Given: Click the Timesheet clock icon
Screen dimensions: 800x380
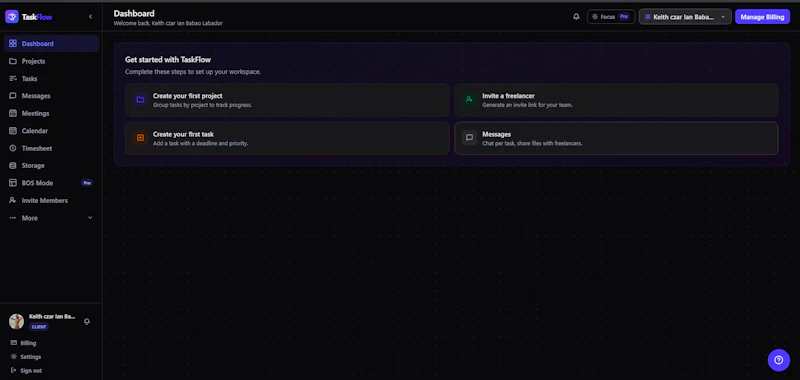Looking at the screenshot, I should click(13, 148).
